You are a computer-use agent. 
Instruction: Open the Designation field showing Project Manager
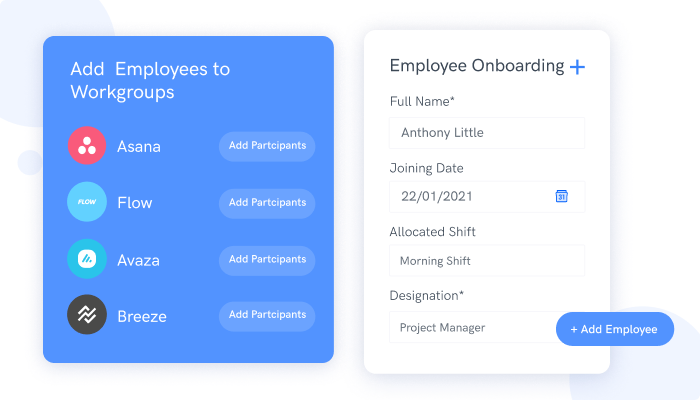pyautogui.click(x=473, y=327)
